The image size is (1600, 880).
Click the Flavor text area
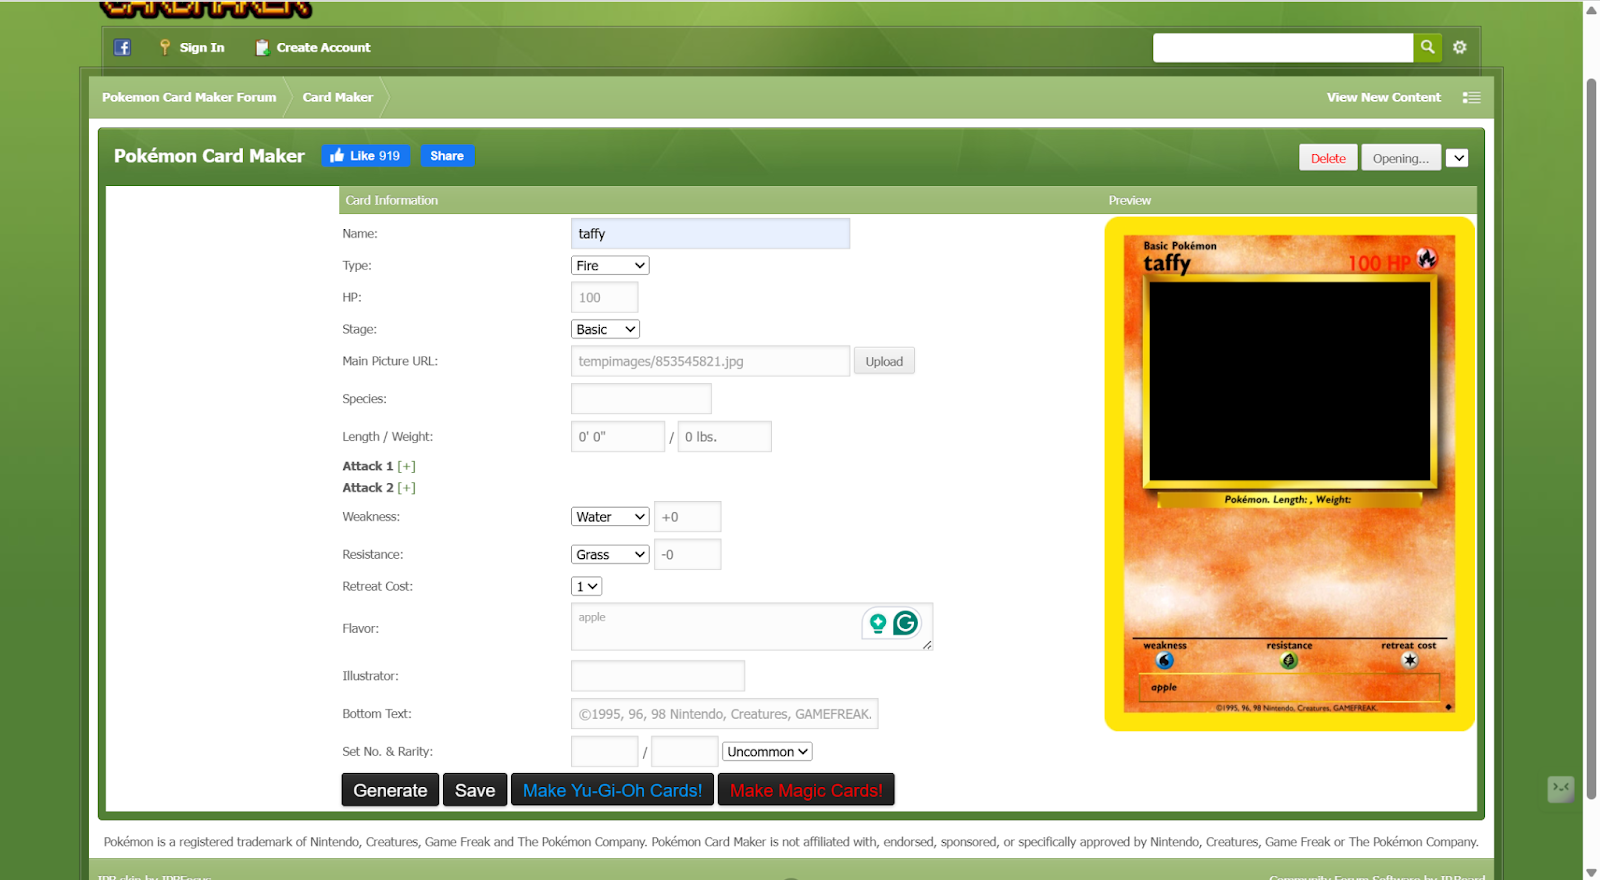click(752, 627)
